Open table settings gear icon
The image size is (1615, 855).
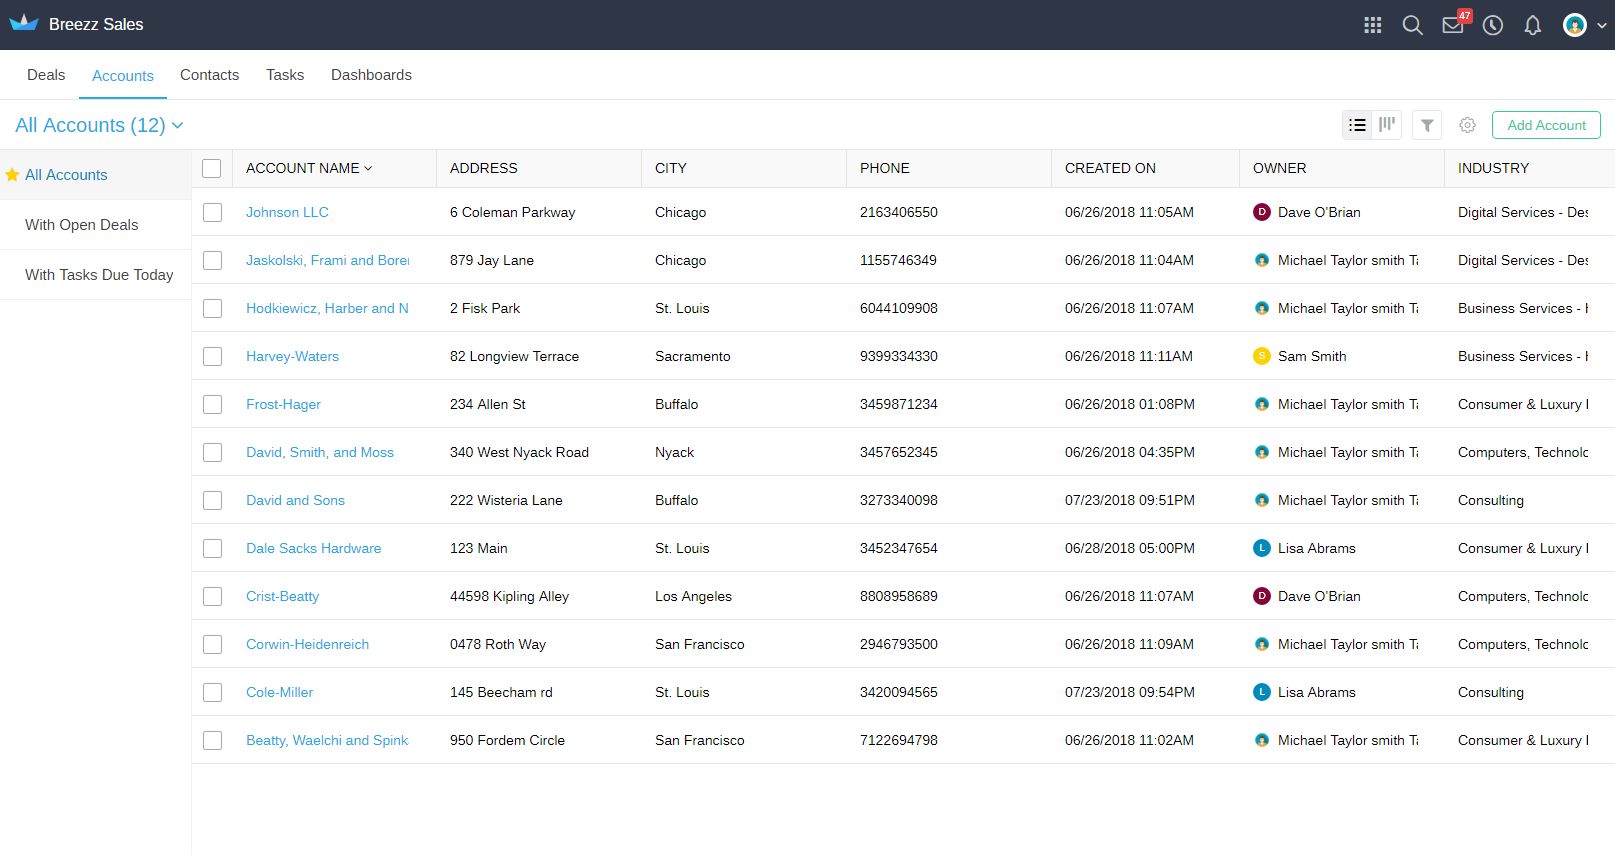1467,125
